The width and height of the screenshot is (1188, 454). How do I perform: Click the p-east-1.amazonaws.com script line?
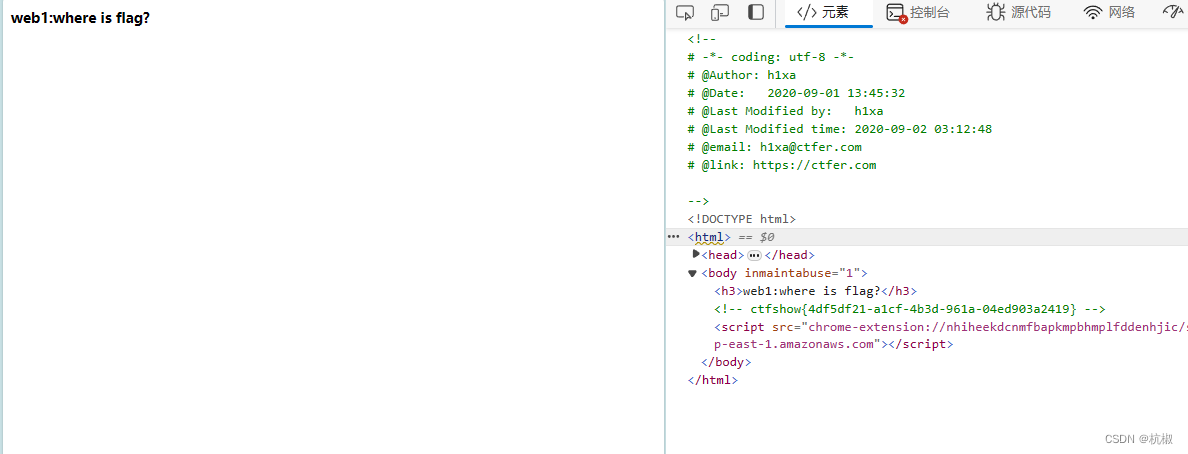point(833,344)
